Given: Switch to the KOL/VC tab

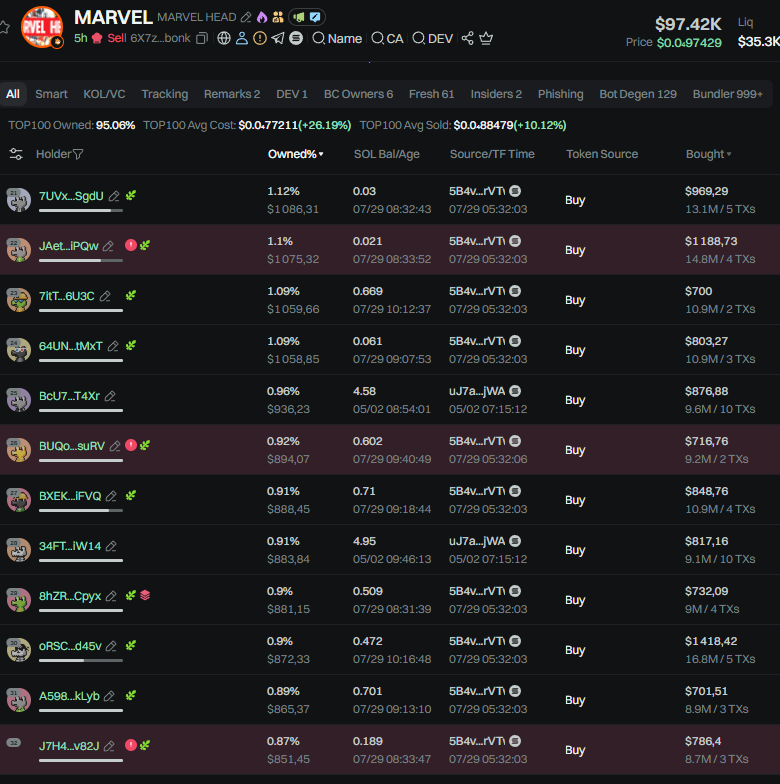Looking at the screenshot, I should coord(104,94).
